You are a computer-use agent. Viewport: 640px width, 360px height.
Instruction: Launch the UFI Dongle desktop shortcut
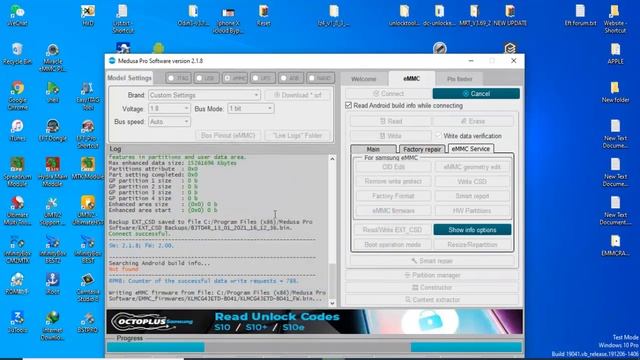click(x=52, y=131)
